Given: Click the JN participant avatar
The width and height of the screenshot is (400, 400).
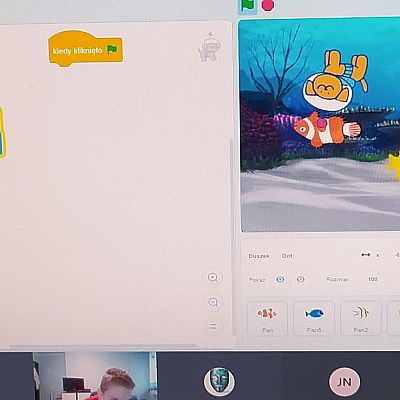Looking at the screenshot, I should pos(344,382).
